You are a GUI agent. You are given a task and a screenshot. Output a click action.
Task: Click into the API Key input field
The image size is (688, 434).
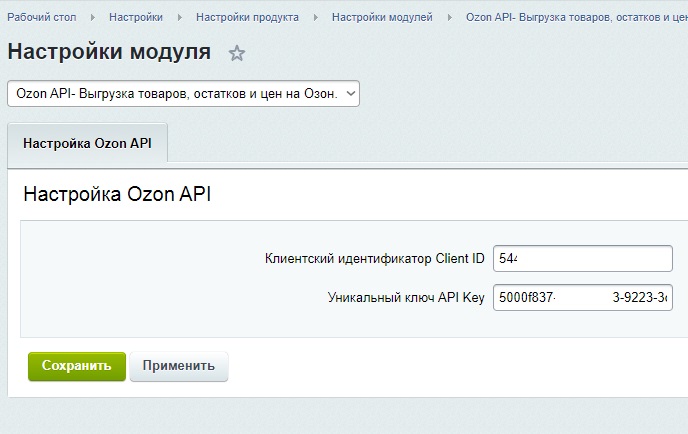pos(583,298)
